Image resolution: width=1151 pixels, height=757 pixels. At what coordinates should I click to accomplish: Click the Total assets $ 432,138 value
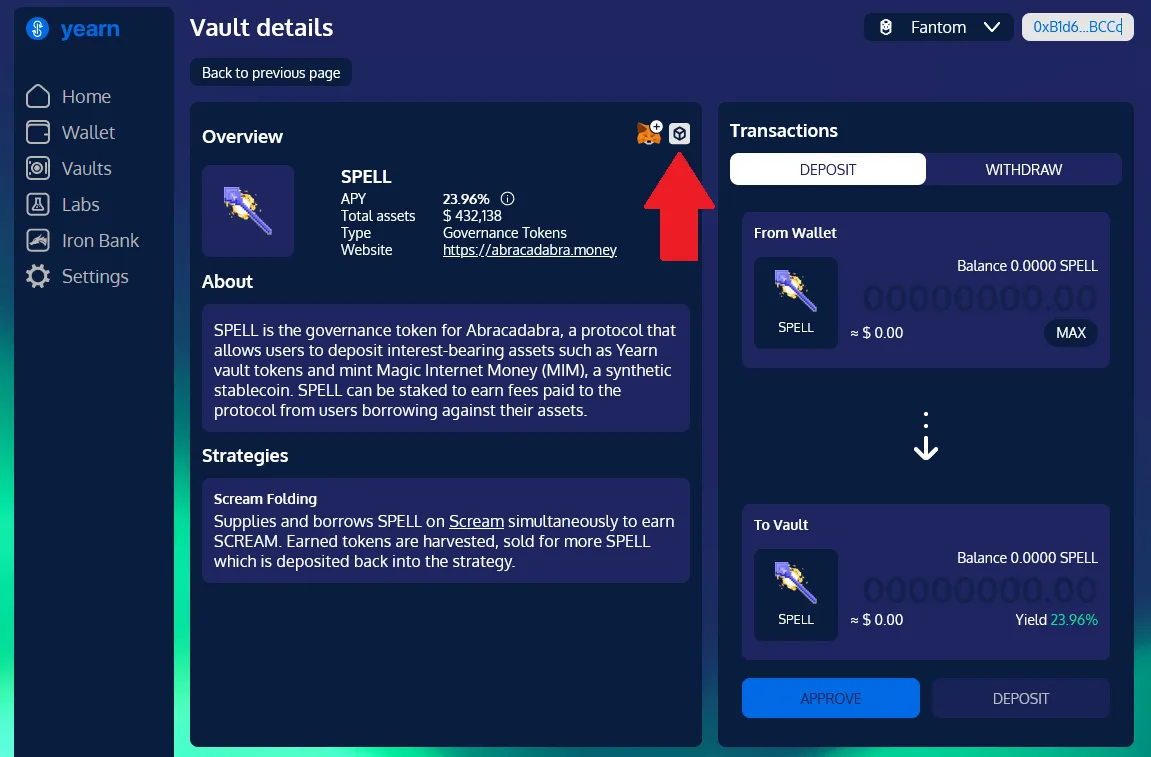pyautogui.click(x=472, y=216)
